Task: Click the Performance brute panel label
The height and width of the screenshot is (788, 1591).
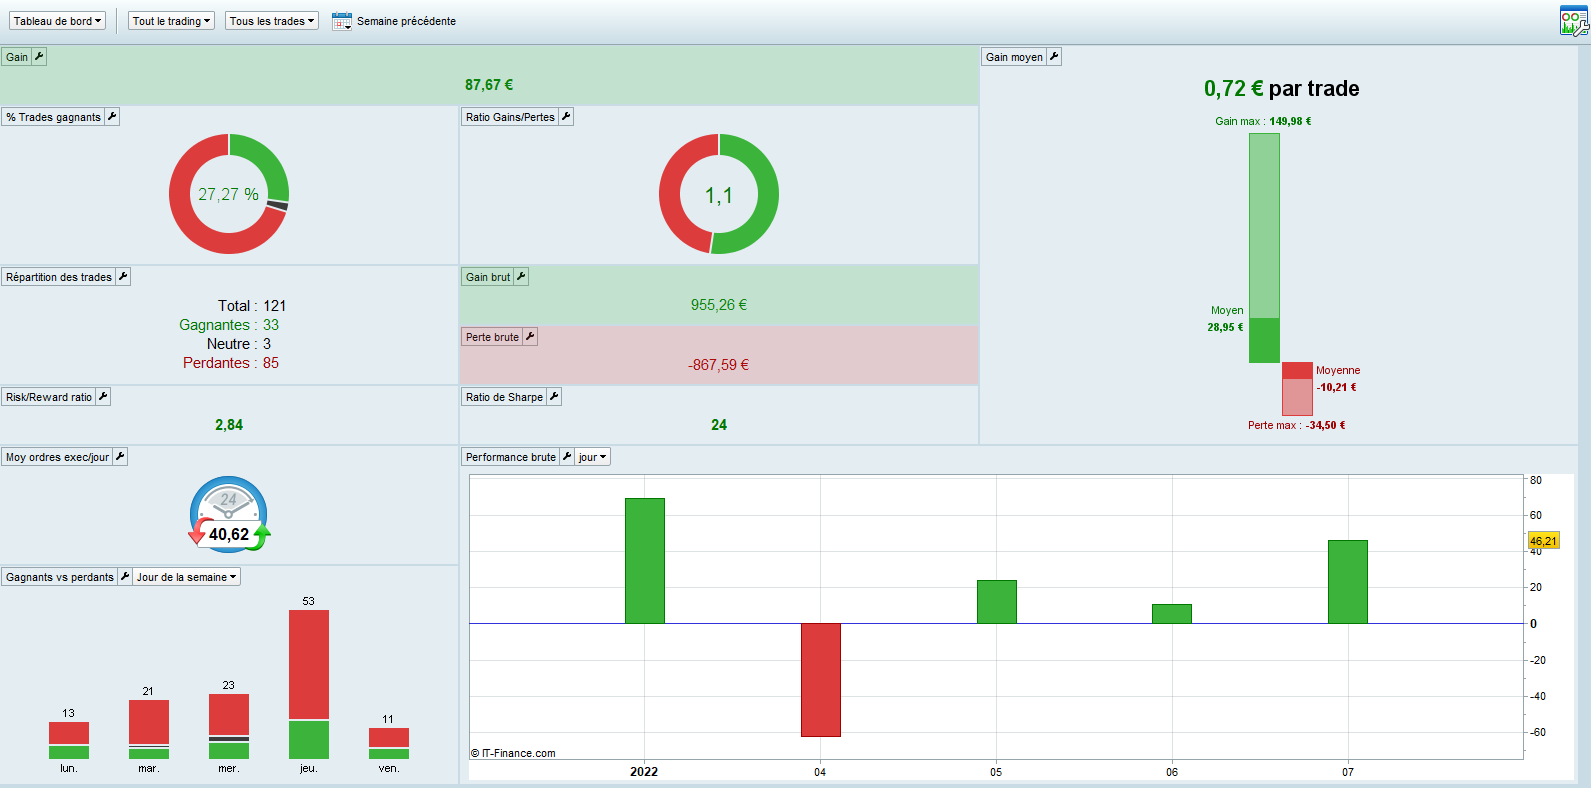Action: click(x=510, y=457)
